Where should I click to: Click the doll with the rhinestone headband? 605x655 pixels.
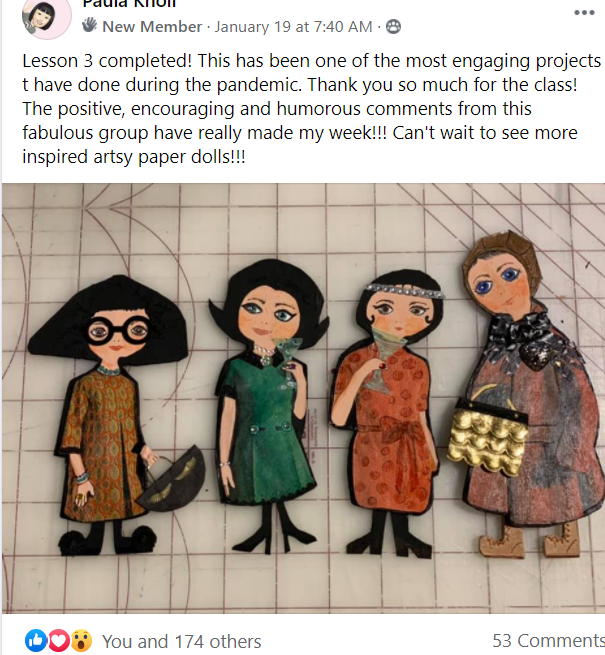coord(386,414)
